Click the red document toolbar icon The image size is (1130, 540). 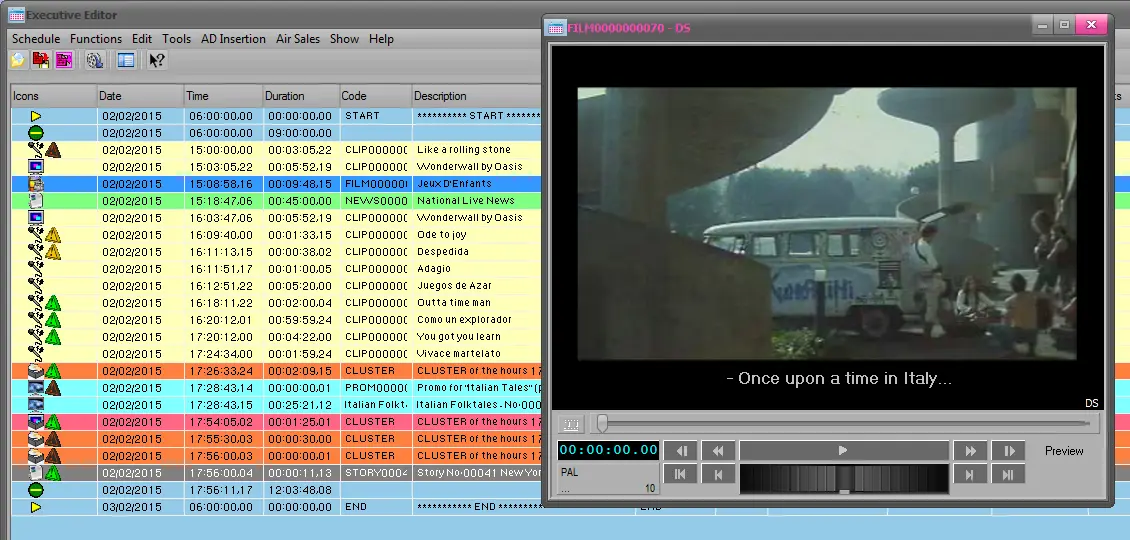[x=41, y=60]
